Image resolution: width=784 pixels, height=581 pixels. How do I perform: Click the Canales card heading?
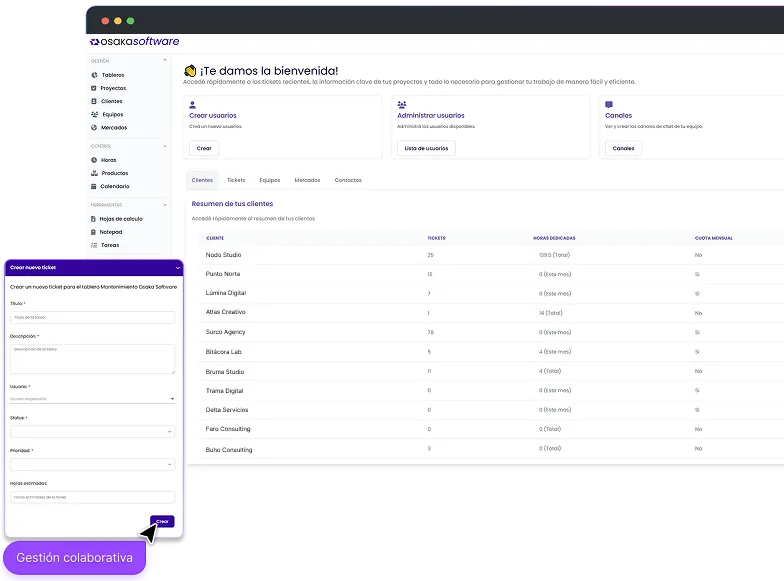(x=618, y=116)
